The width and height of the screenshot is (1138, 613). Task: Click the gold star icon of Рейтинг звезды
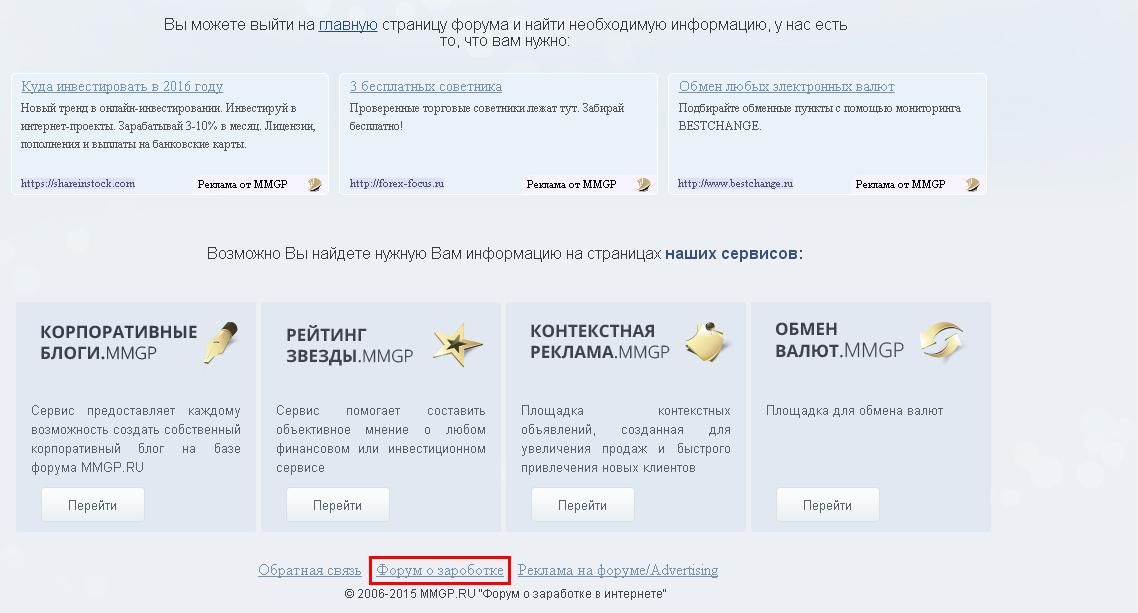(x=457, y=345)
